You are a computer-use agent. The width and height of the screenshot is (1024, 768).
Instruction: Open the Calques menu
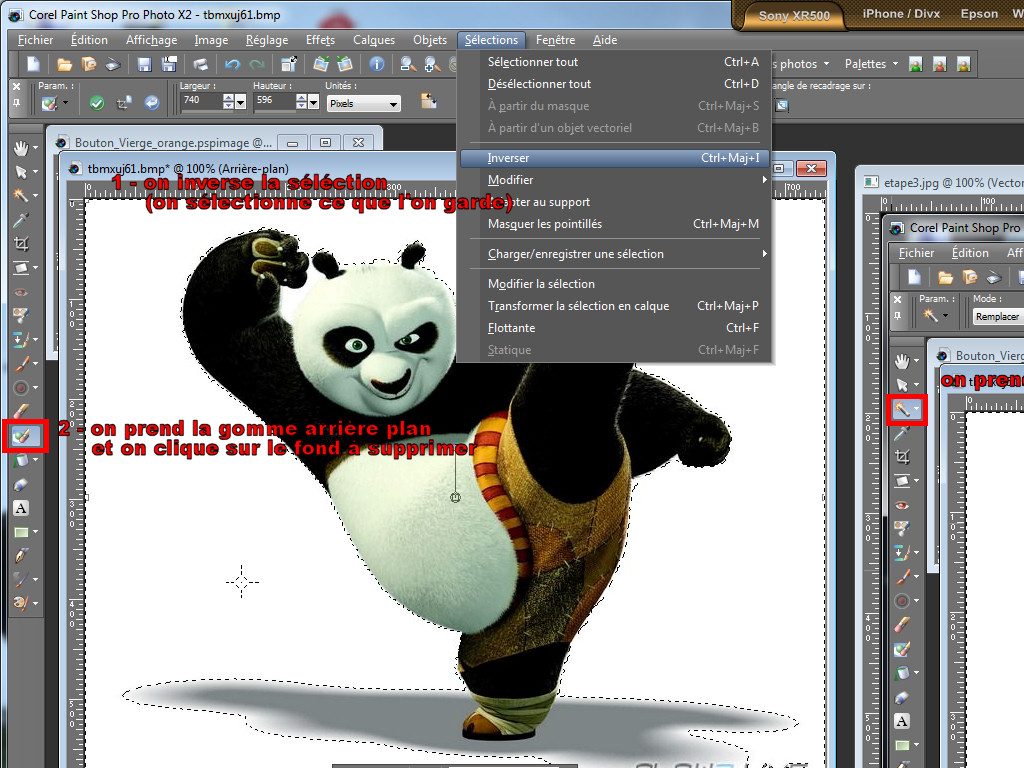(x=374, y=40)
